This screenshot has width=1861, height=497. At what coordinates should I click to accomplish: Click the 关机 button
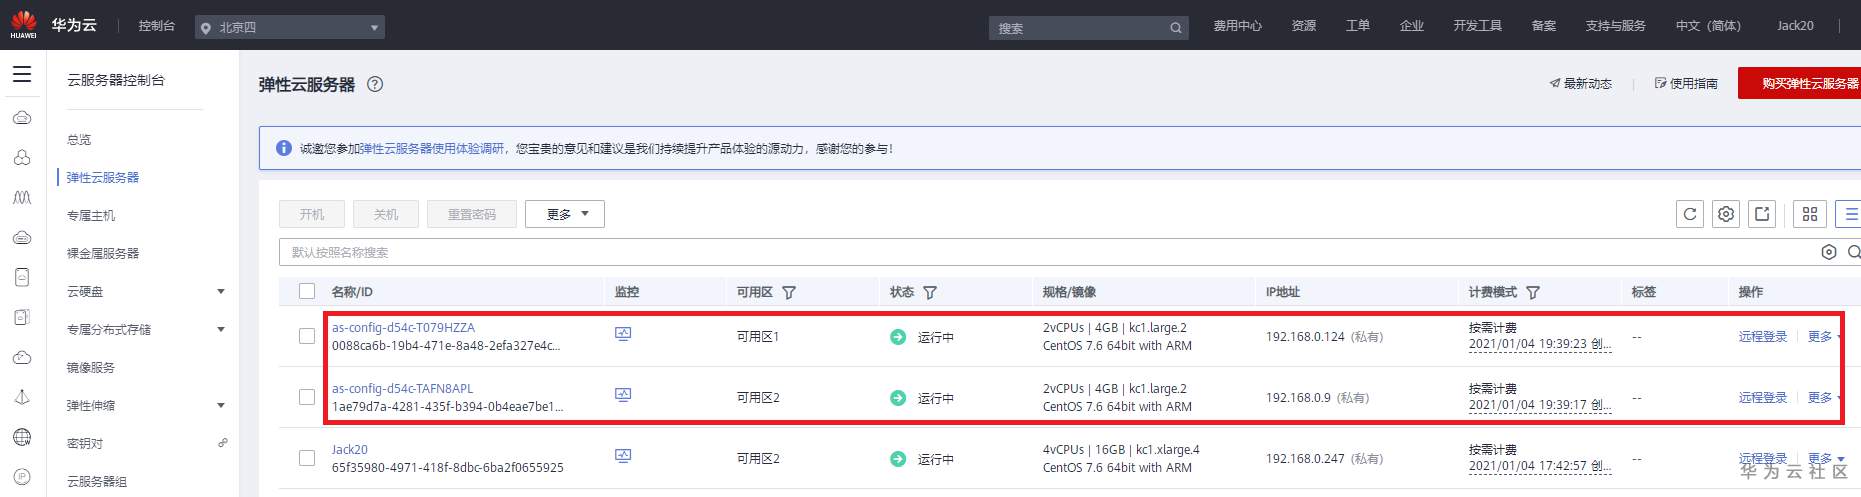coord(386,214)
